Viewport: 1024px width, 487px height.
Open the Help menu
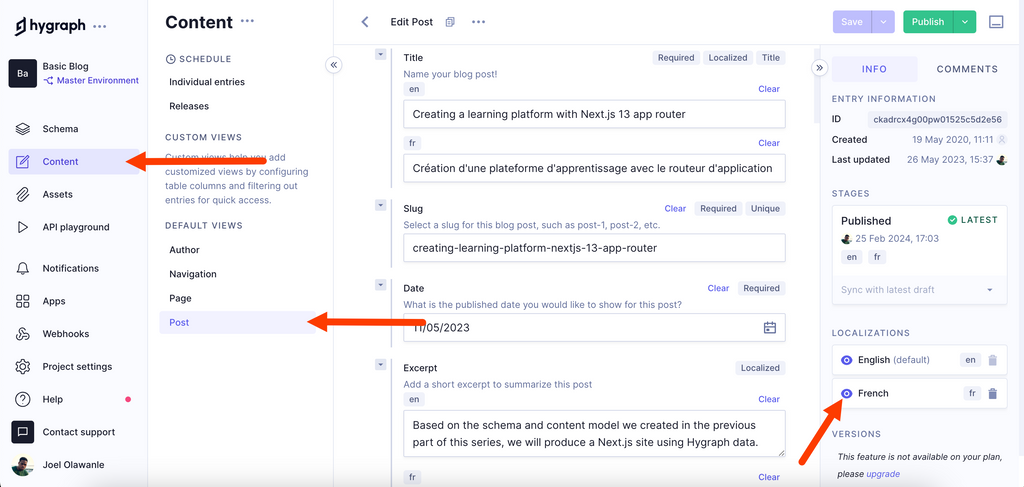coord(52,399)
